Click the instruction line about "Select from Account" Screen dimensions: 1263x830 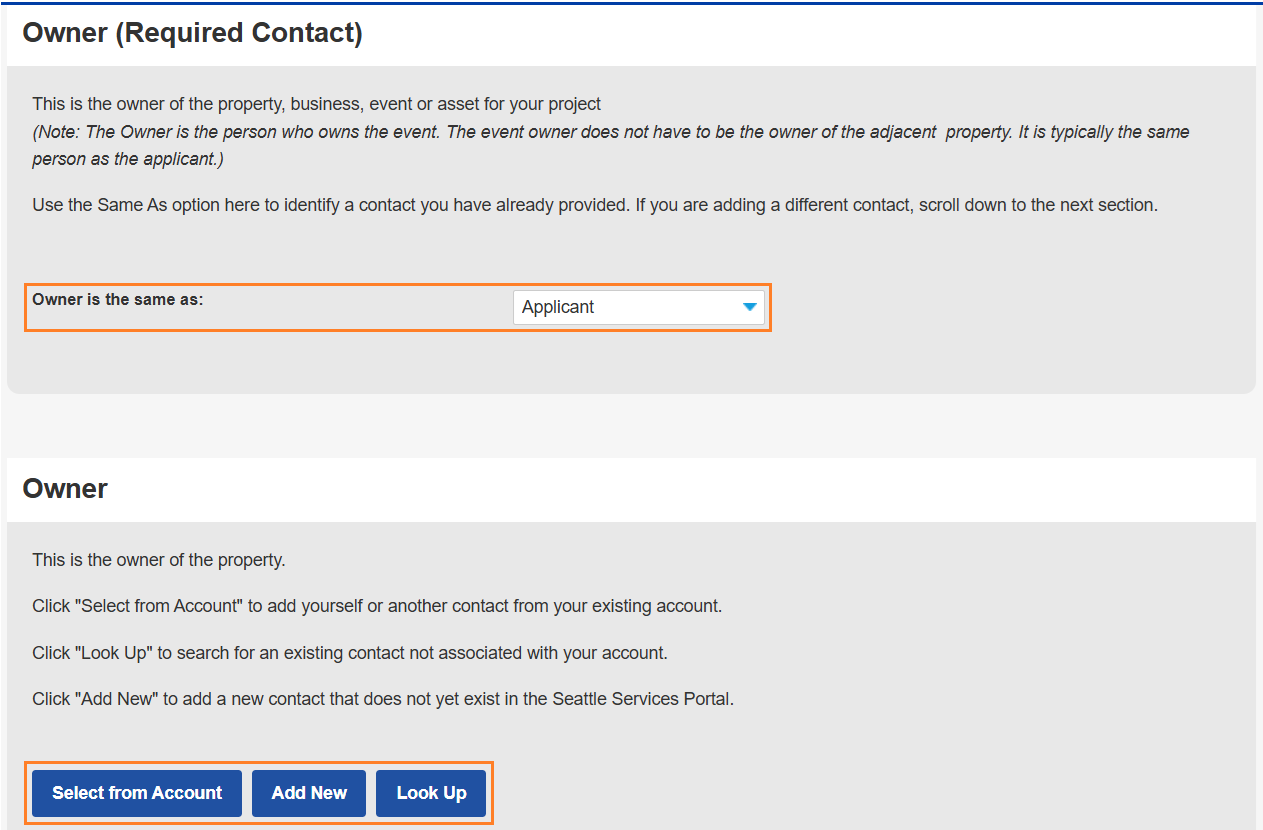coord(376,606)
